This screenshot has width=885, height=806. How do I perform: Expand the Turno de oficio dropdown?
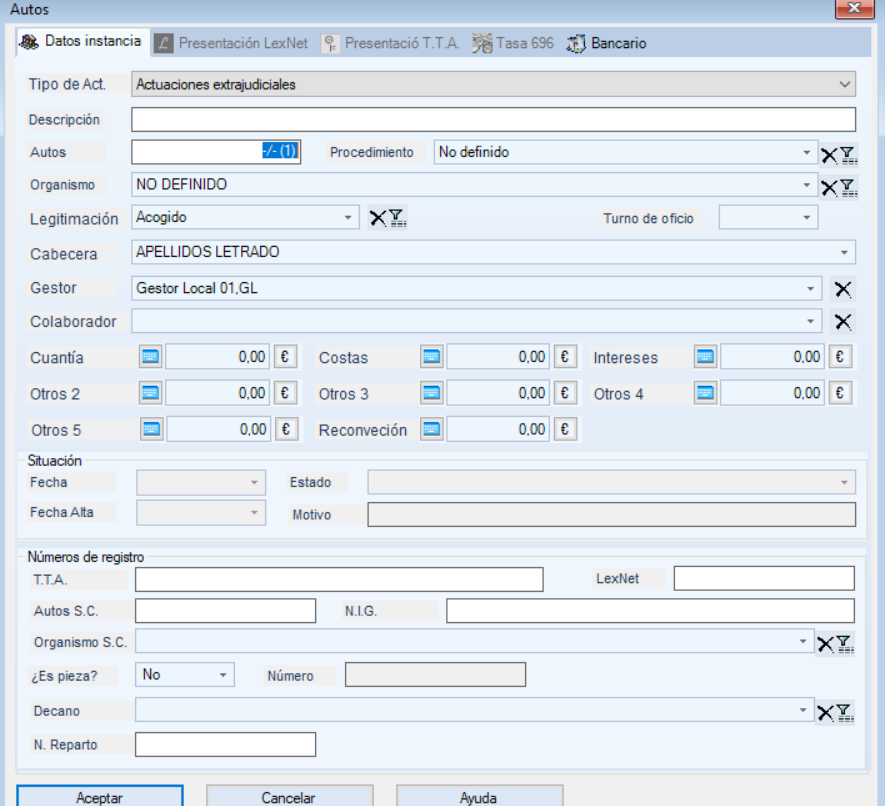point(806,218)
